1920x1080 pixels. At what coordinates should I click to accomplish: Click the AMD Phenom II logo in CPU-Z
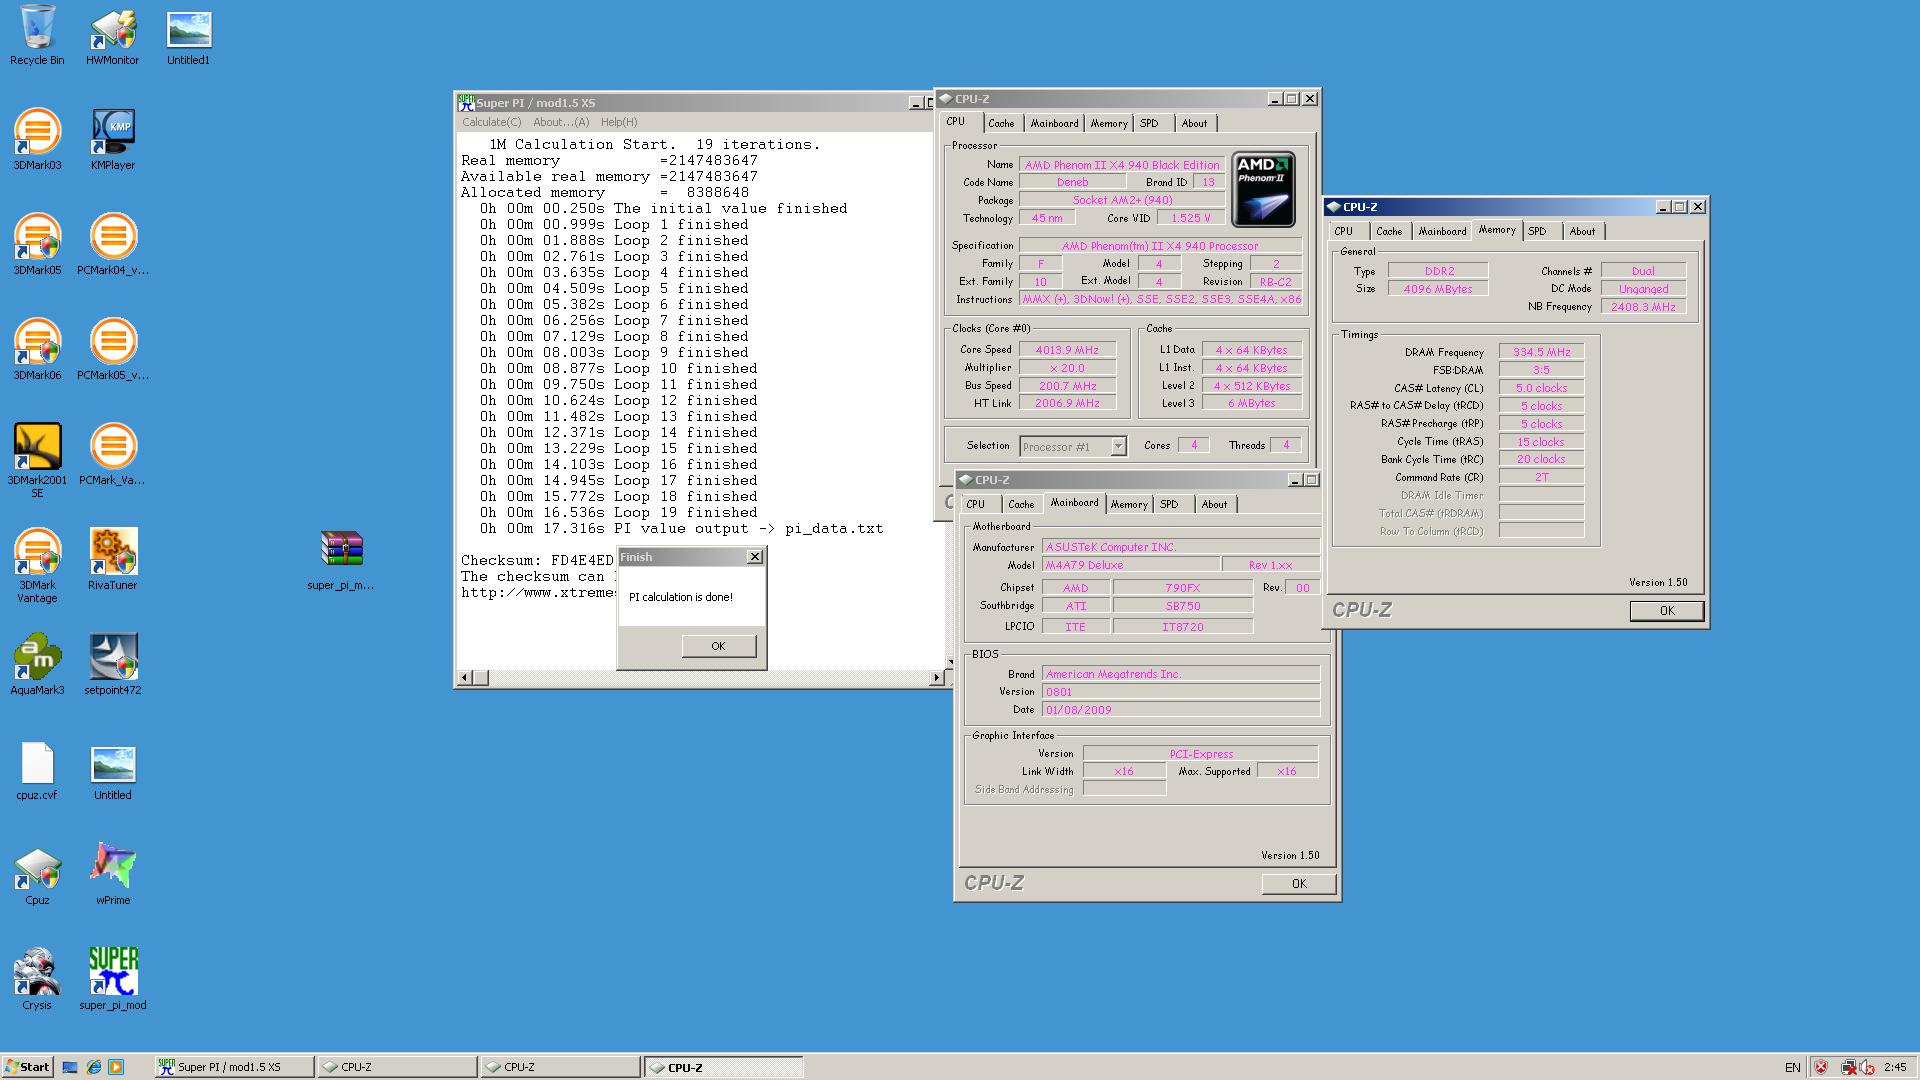[x=1263, y=189]
